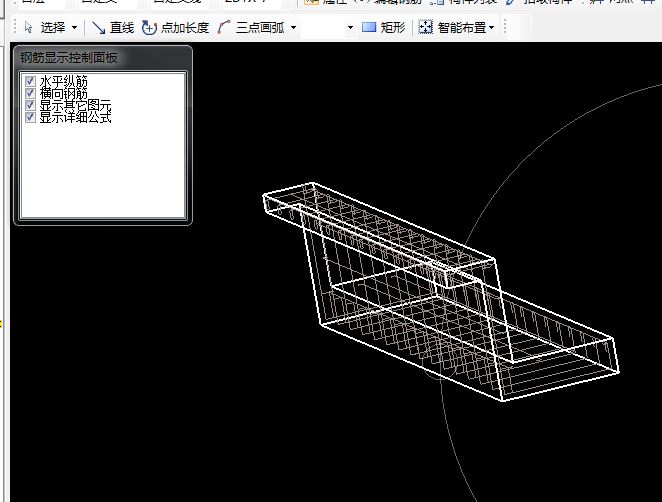Select the 矩形 rectangle tool

pos(384,28)
